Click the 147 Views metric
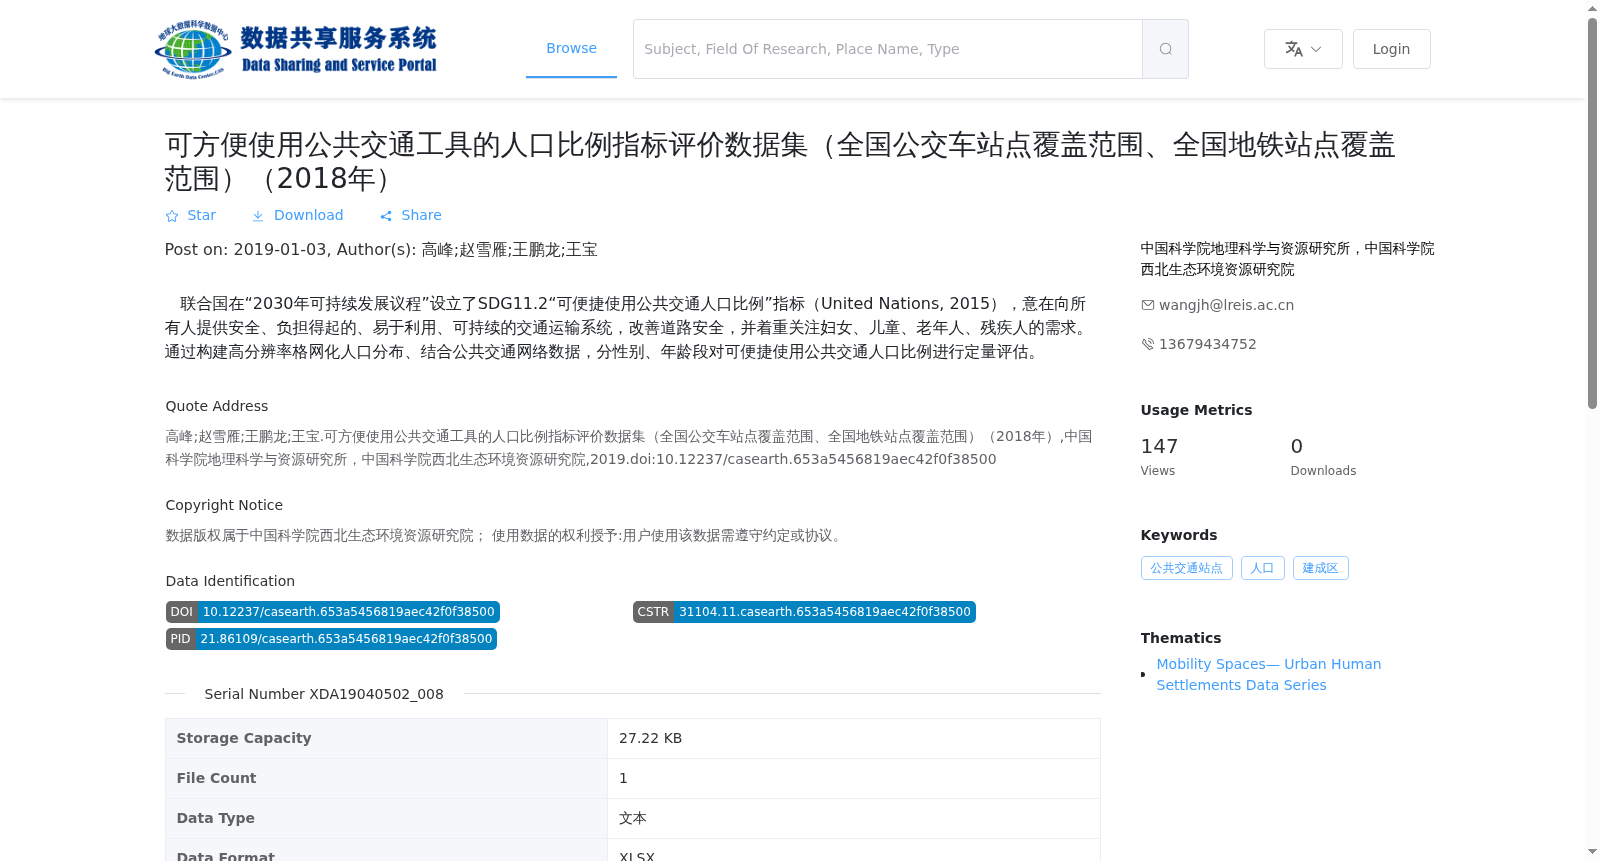 (1160, 456)
